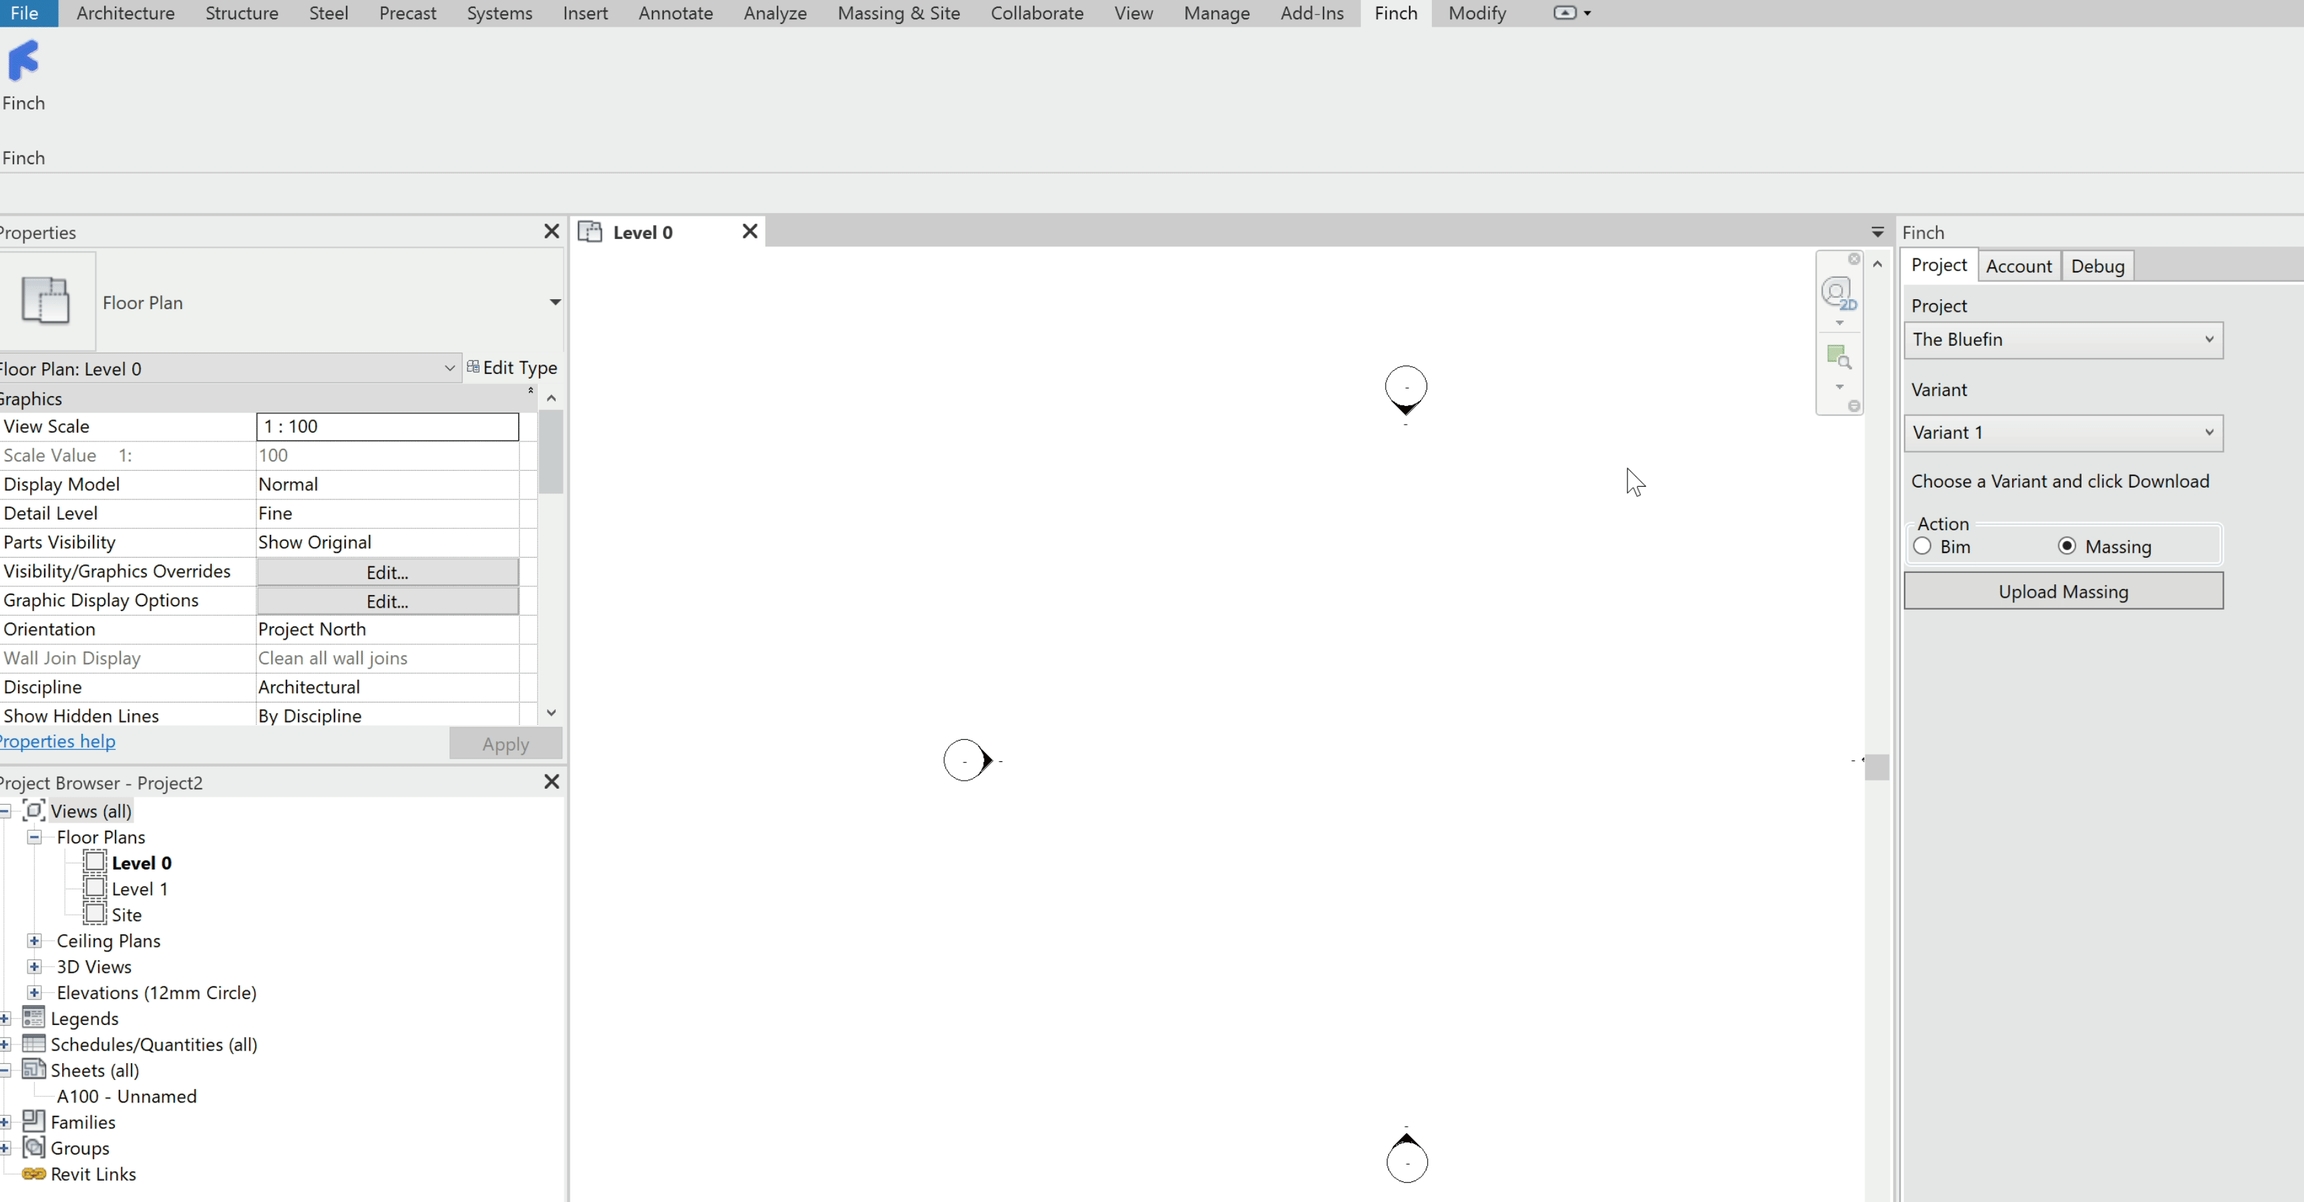Click the Zoom region icon in navigation bar

[1838, 356]
